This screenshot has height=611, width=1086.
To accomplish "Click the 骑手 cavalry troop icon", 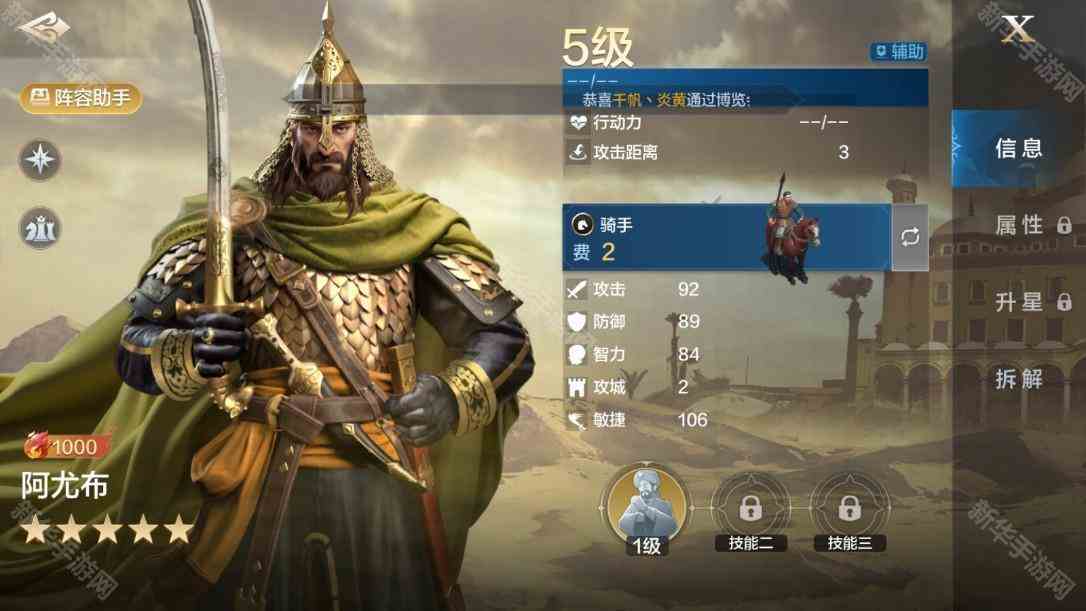I will [x=582, y=224].
